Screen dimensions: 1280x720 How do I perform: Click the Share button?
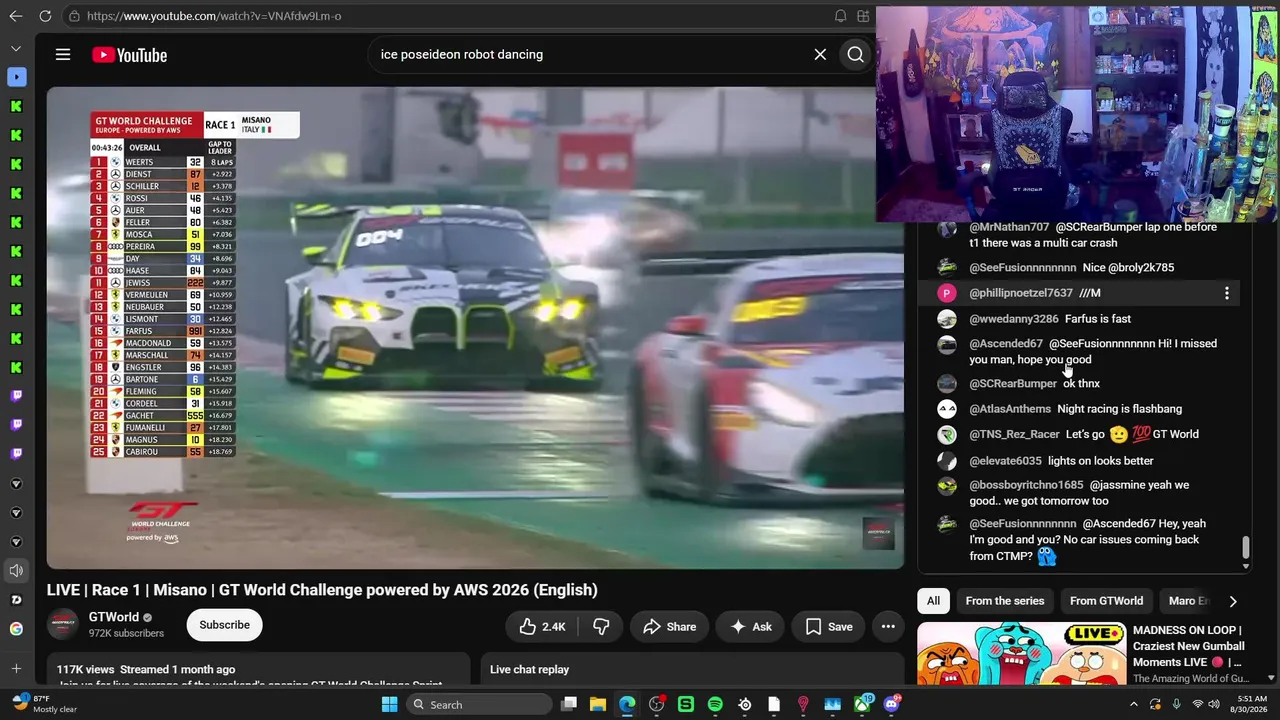coord(669,627)
